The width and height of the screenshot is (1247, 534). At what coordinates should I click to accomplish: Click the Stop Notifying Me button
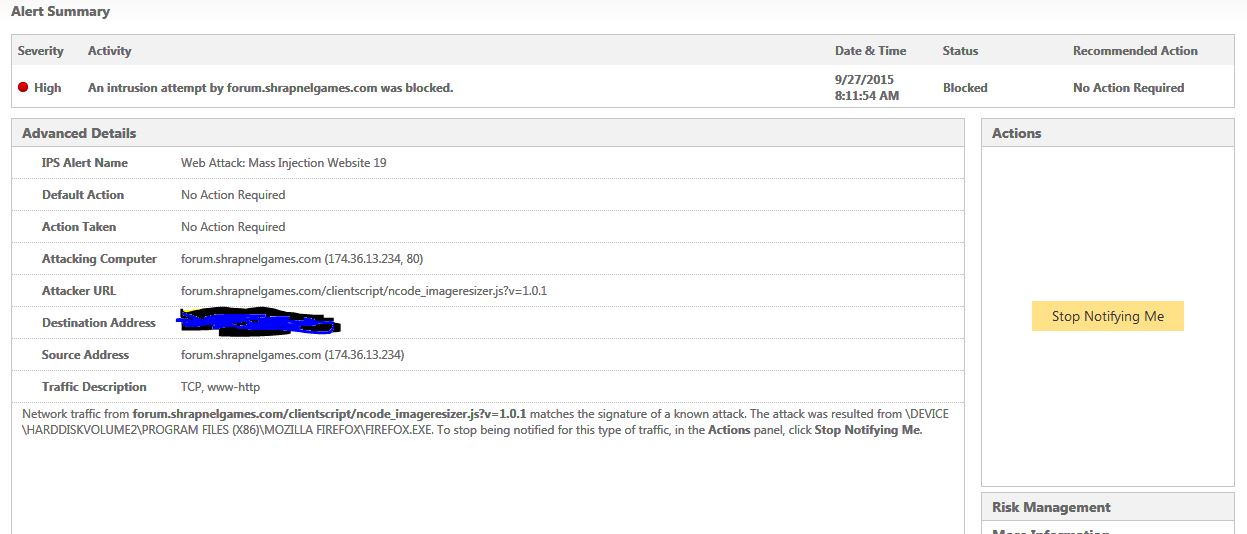pos(1107,316)
